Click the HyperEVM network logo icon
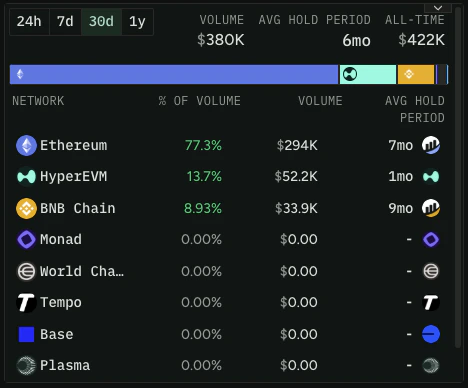This screenshot has height=388, width=468. point(26,177)
